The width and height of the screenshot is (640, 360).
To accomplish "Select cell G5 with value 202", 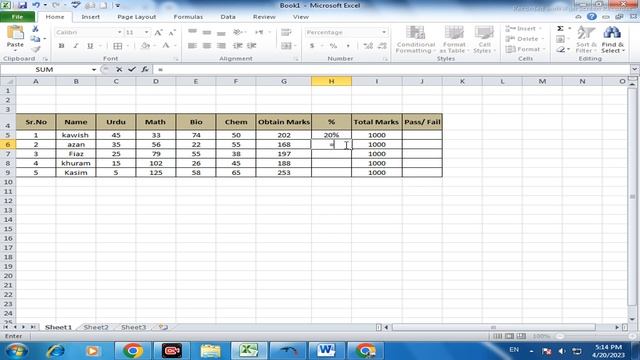I will [x=284, y=135].
